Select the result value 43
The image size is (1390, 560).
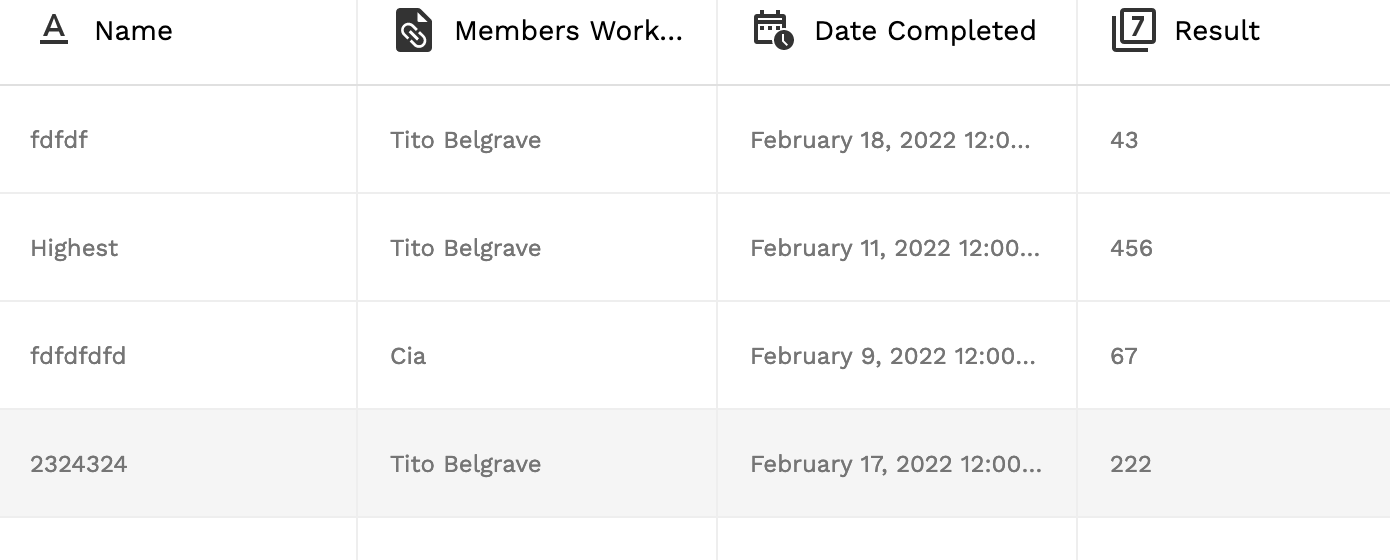pos(1124,140)
